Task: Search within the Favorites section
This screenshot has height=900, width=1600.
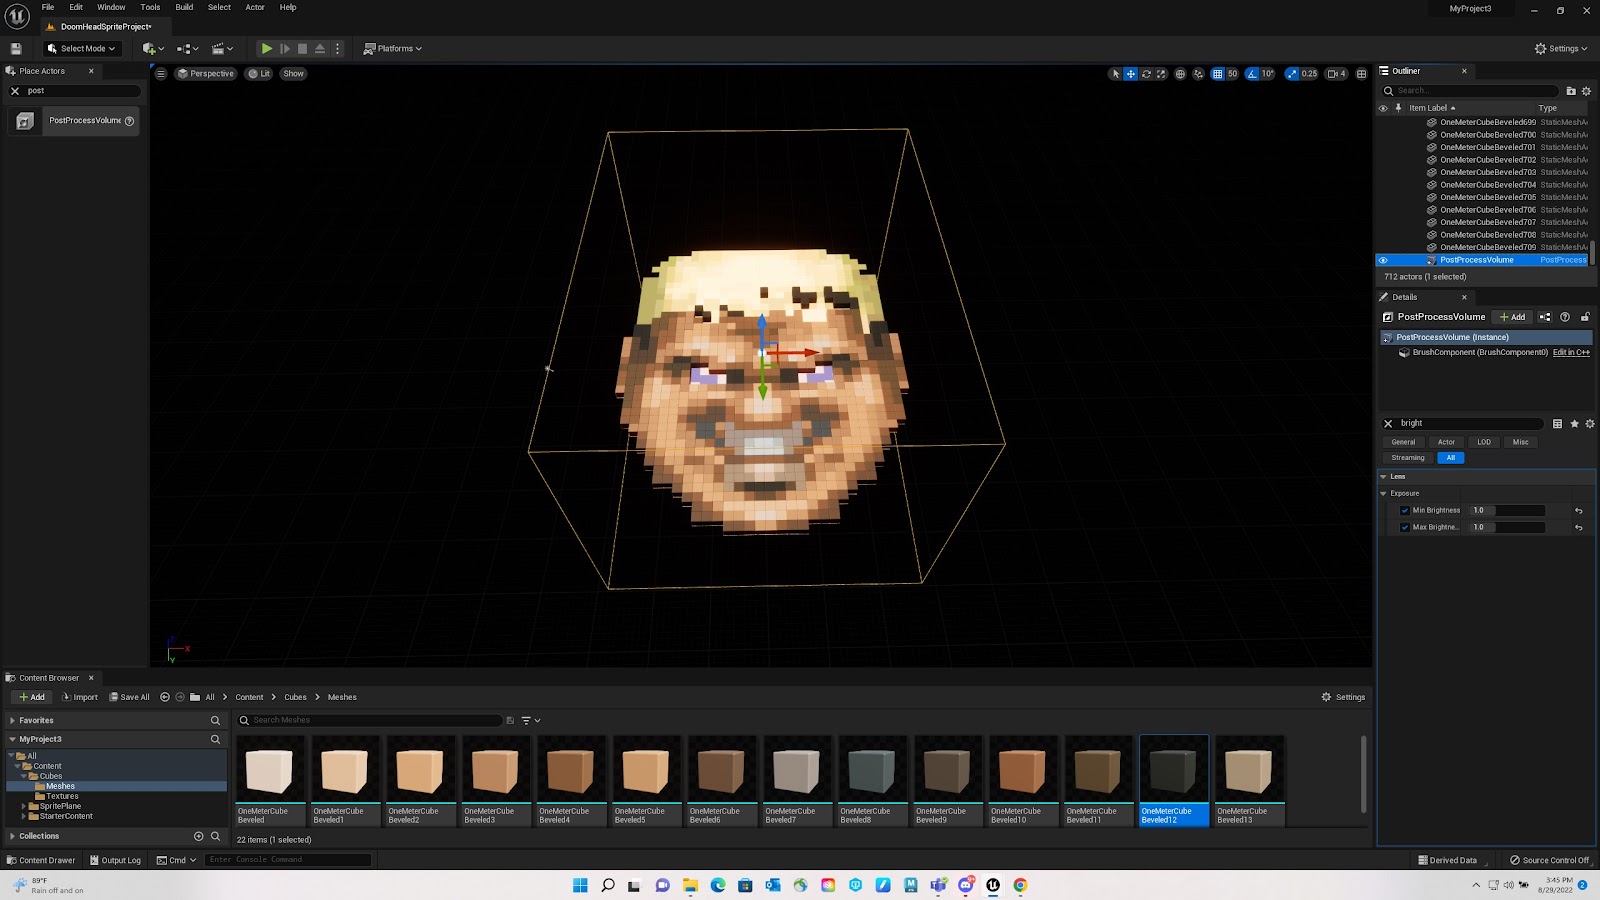Action: pyautogui.click(x=215, y=721)
